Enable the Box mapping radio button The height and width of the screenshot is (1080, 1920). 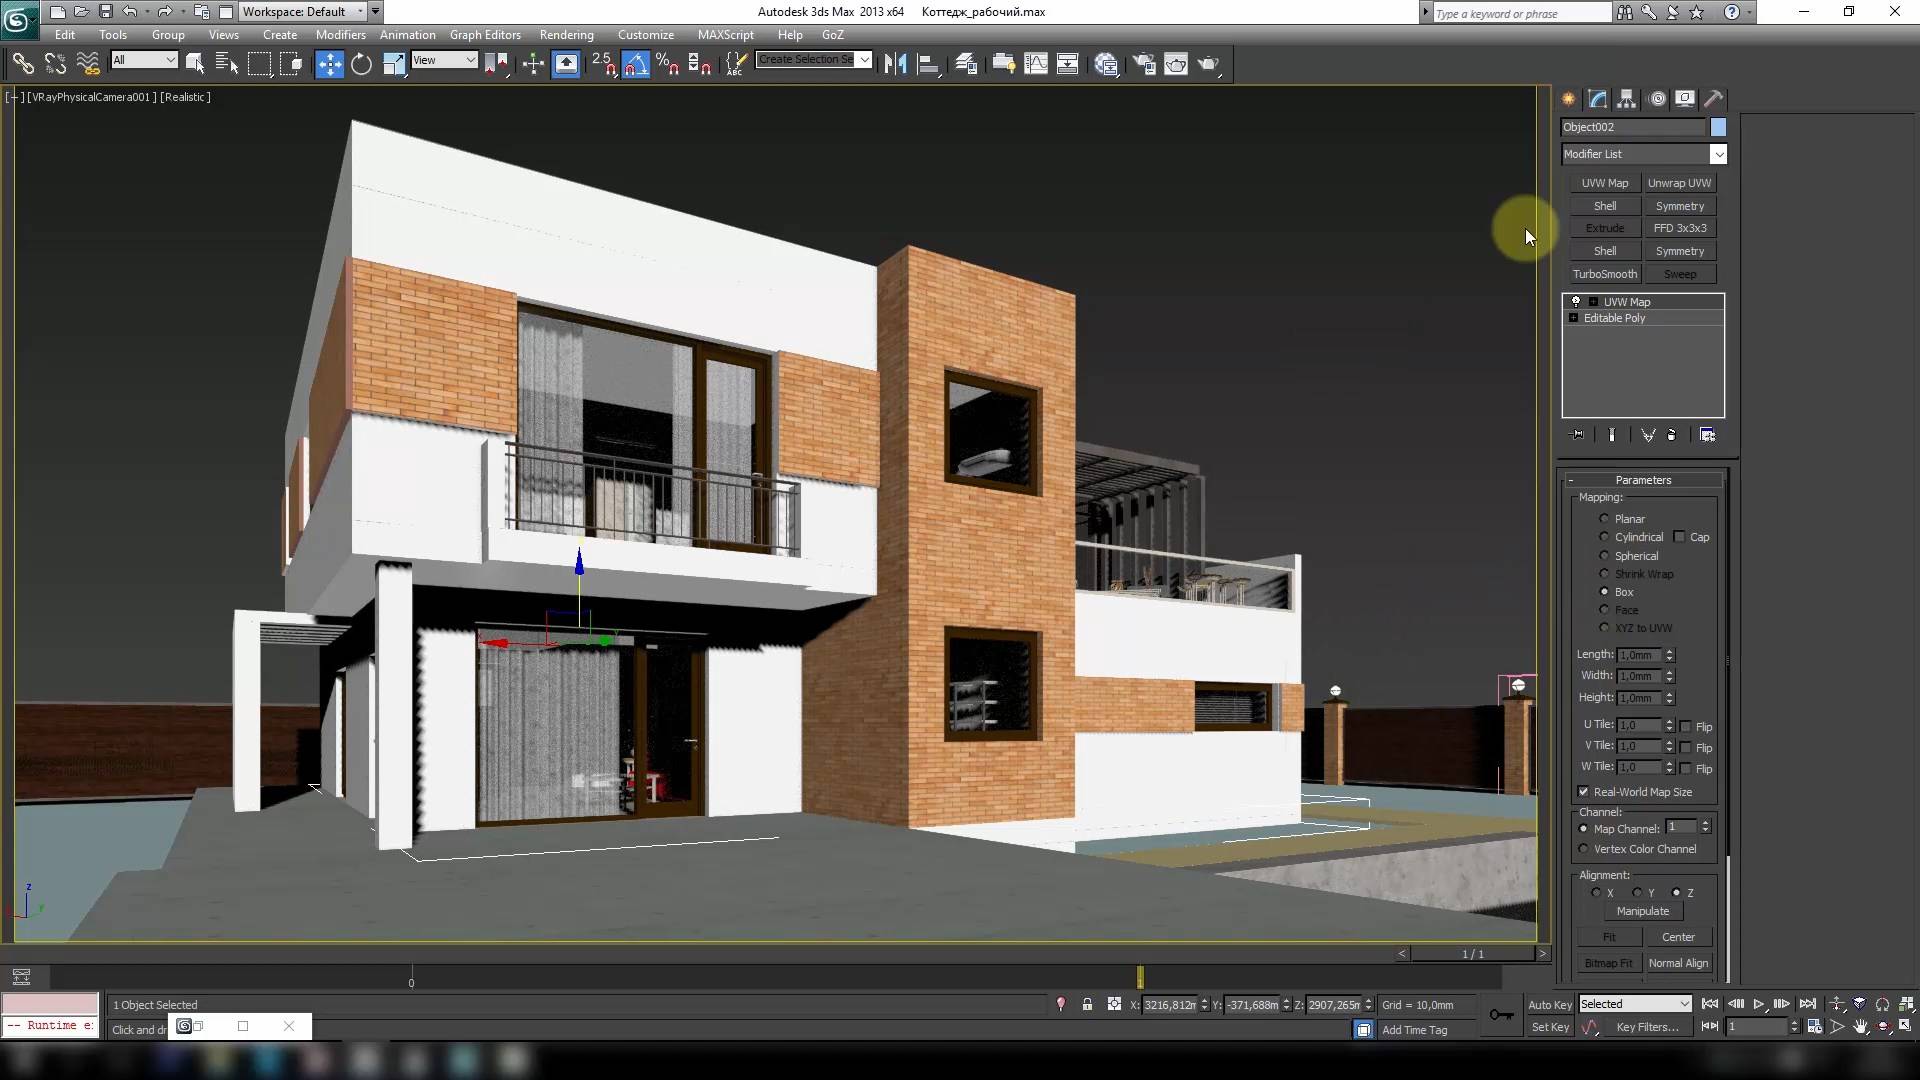[1605, 591]
